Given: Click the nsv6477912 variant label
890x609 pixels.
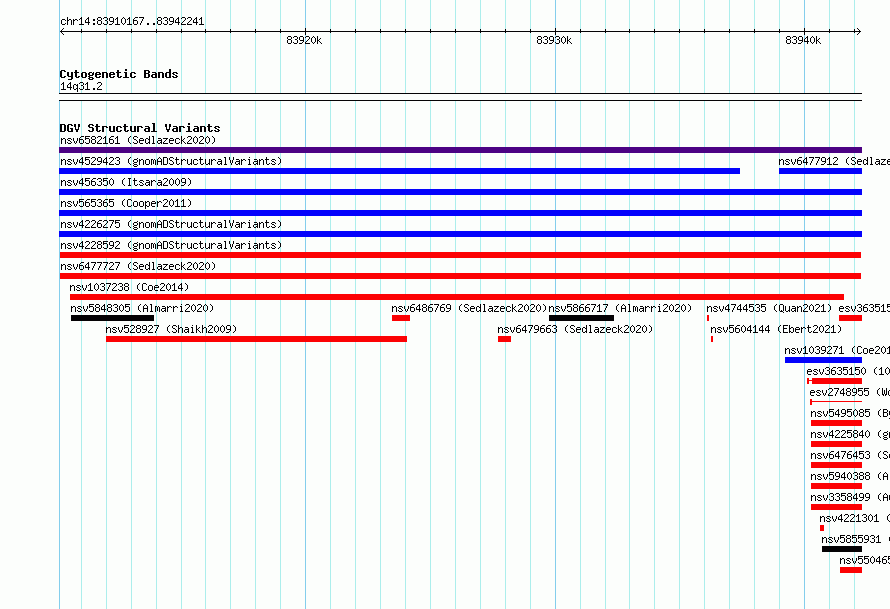Looking at the screenshot, I should click(834, 161).
